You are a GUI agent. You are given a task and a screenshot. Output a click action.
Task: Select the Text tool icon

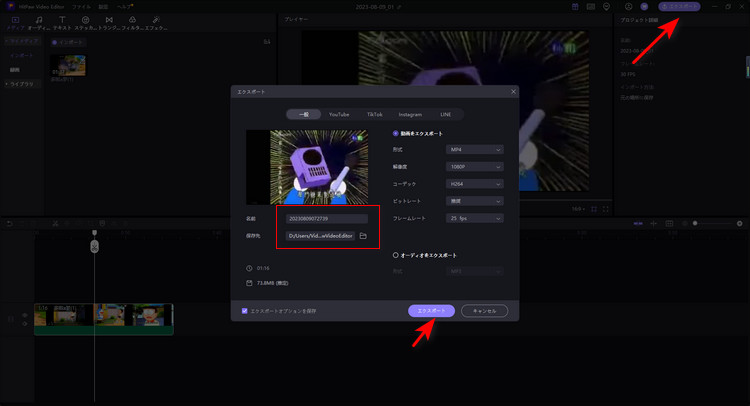pos(62,21)
